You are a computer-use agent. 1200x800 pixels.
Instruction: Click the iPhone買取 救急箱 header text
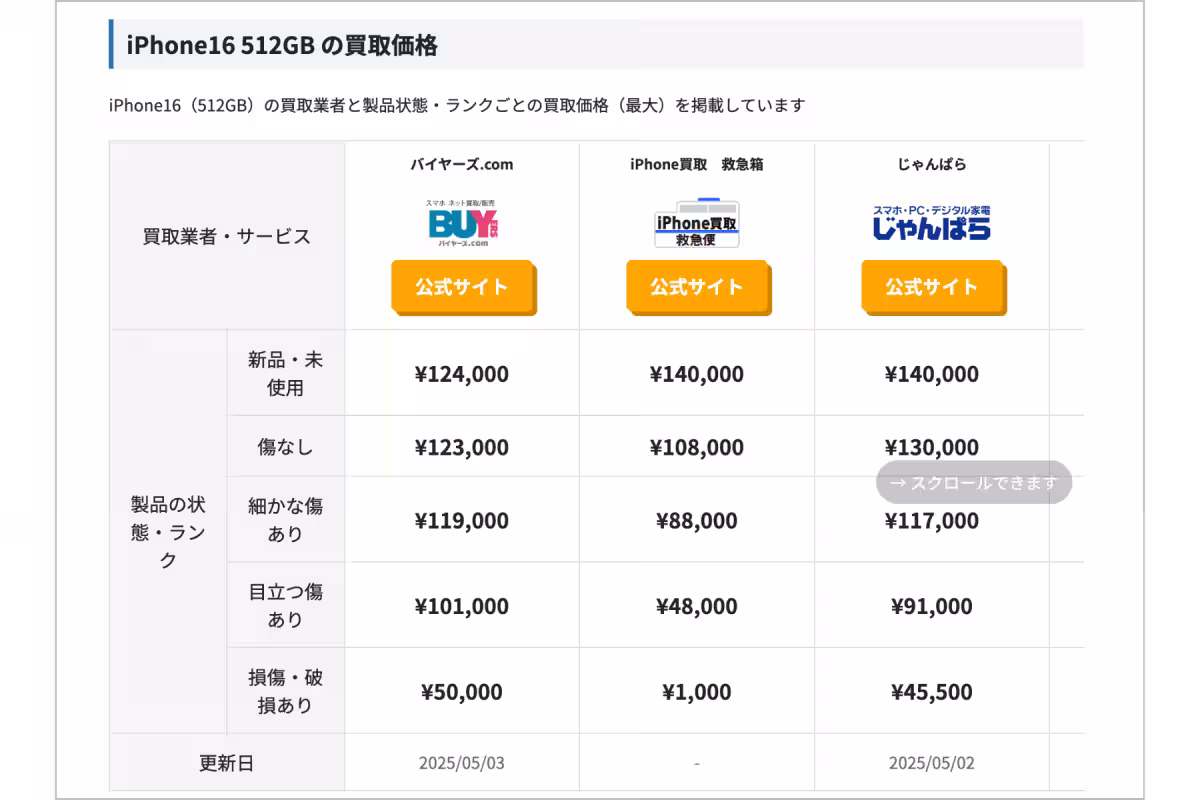697,164
